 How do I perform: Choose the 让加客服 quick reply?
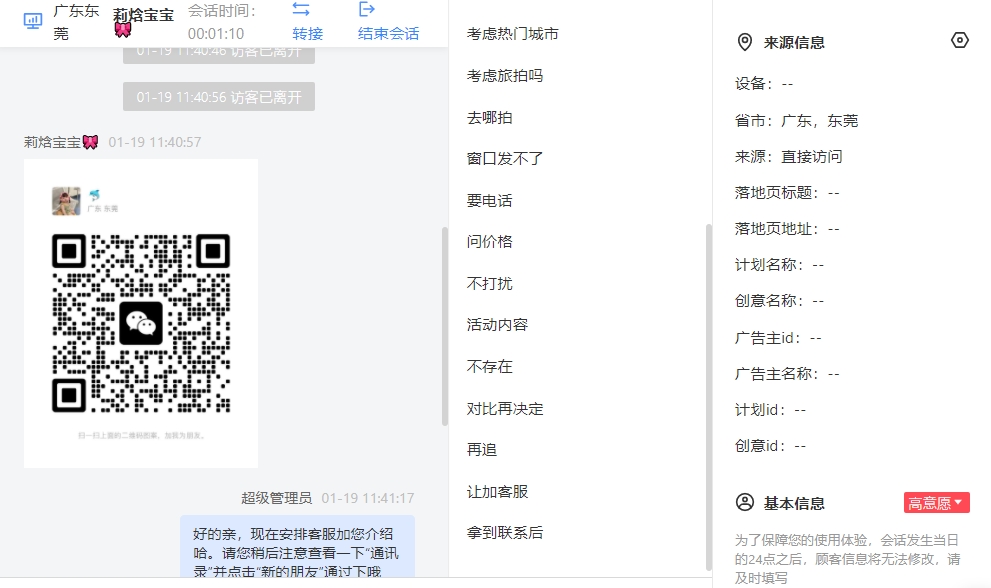[x=497, y=491]
